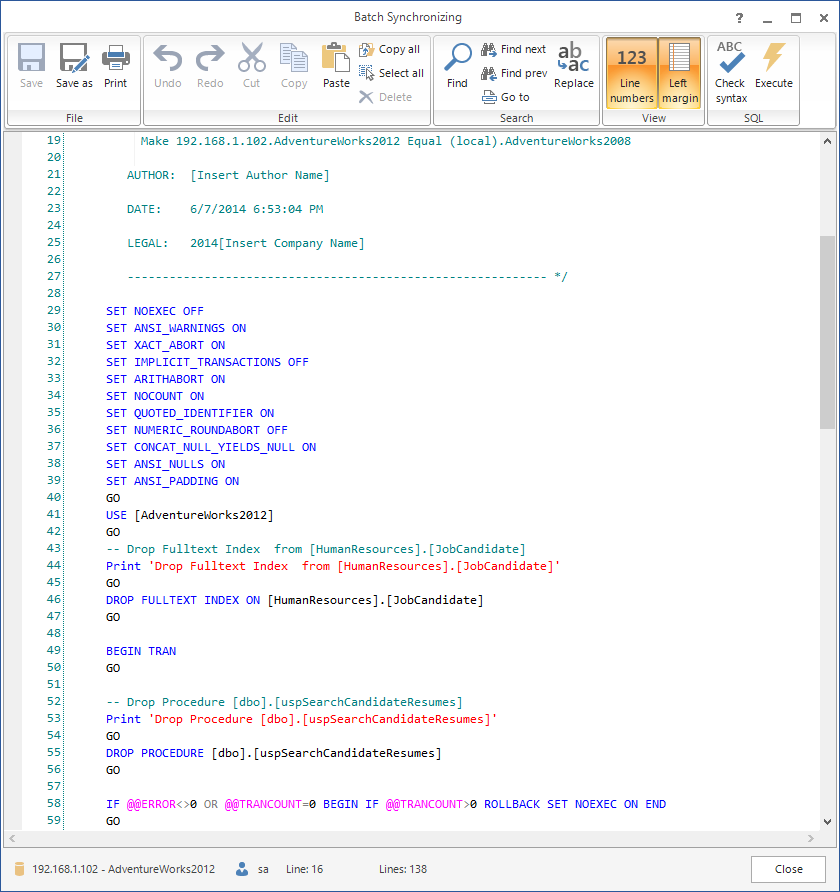Click Find prev
The image size is (840, 892).
pos(514,73)
